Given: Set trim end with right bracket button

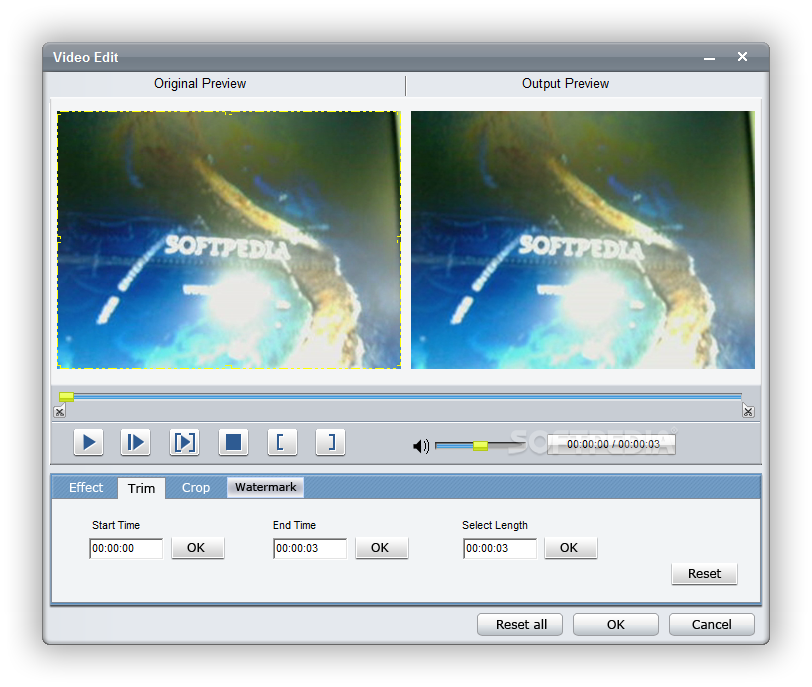Looking at the screenshot, I should click(330, 442).
